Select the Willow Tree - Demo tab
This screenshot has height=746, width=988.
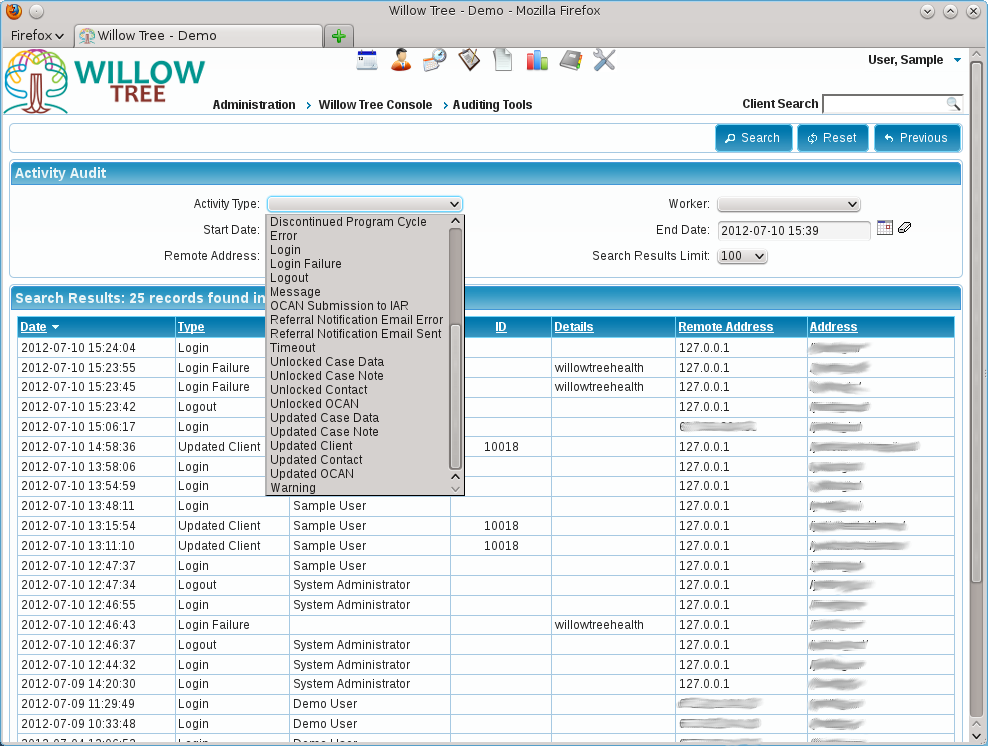[x=198, y=36]
